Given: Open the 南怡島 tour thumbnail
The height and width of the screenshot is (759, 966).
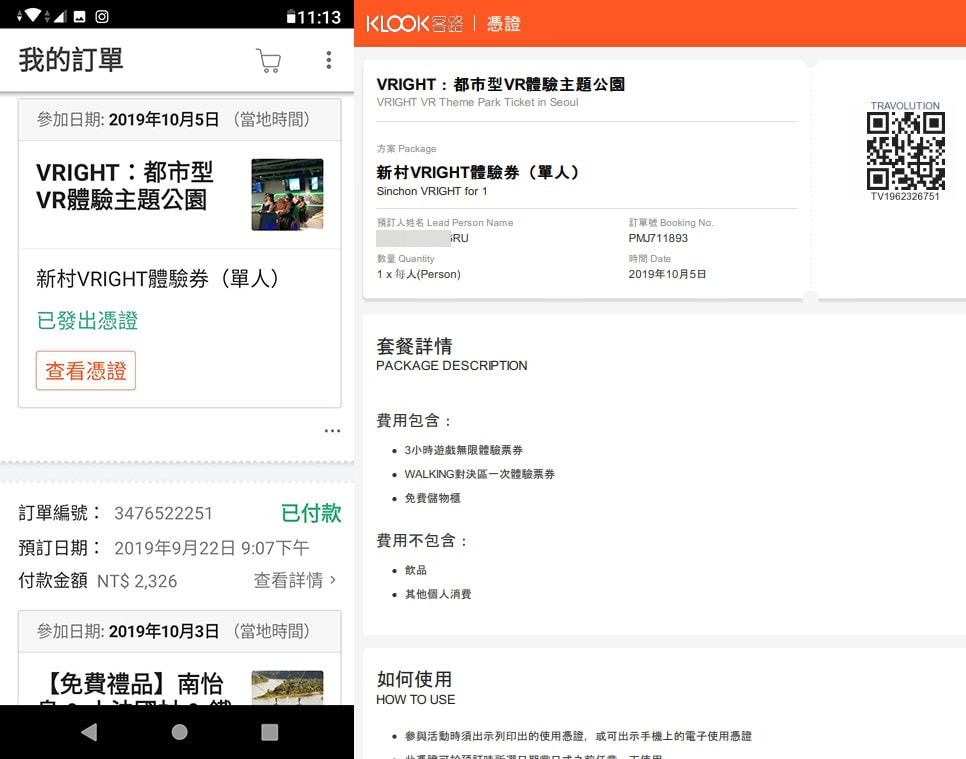Looking at the screenshot, I should [x=287, y=687].
